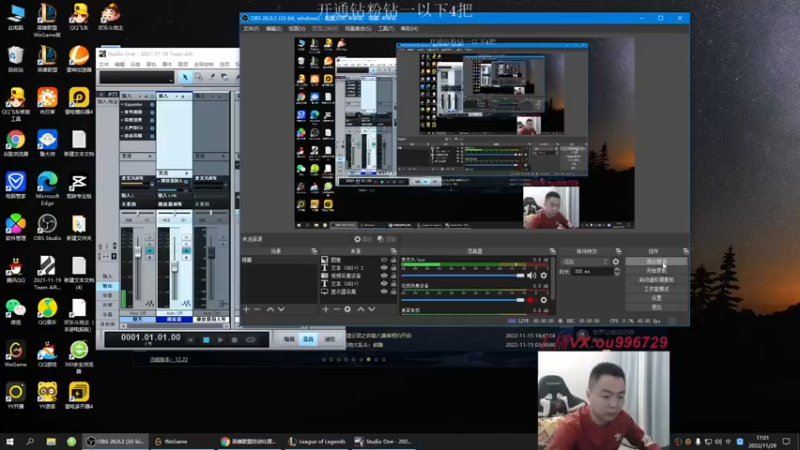Toggle lock on 显示器采集 source
800x450 pixels.
(393, 291)
